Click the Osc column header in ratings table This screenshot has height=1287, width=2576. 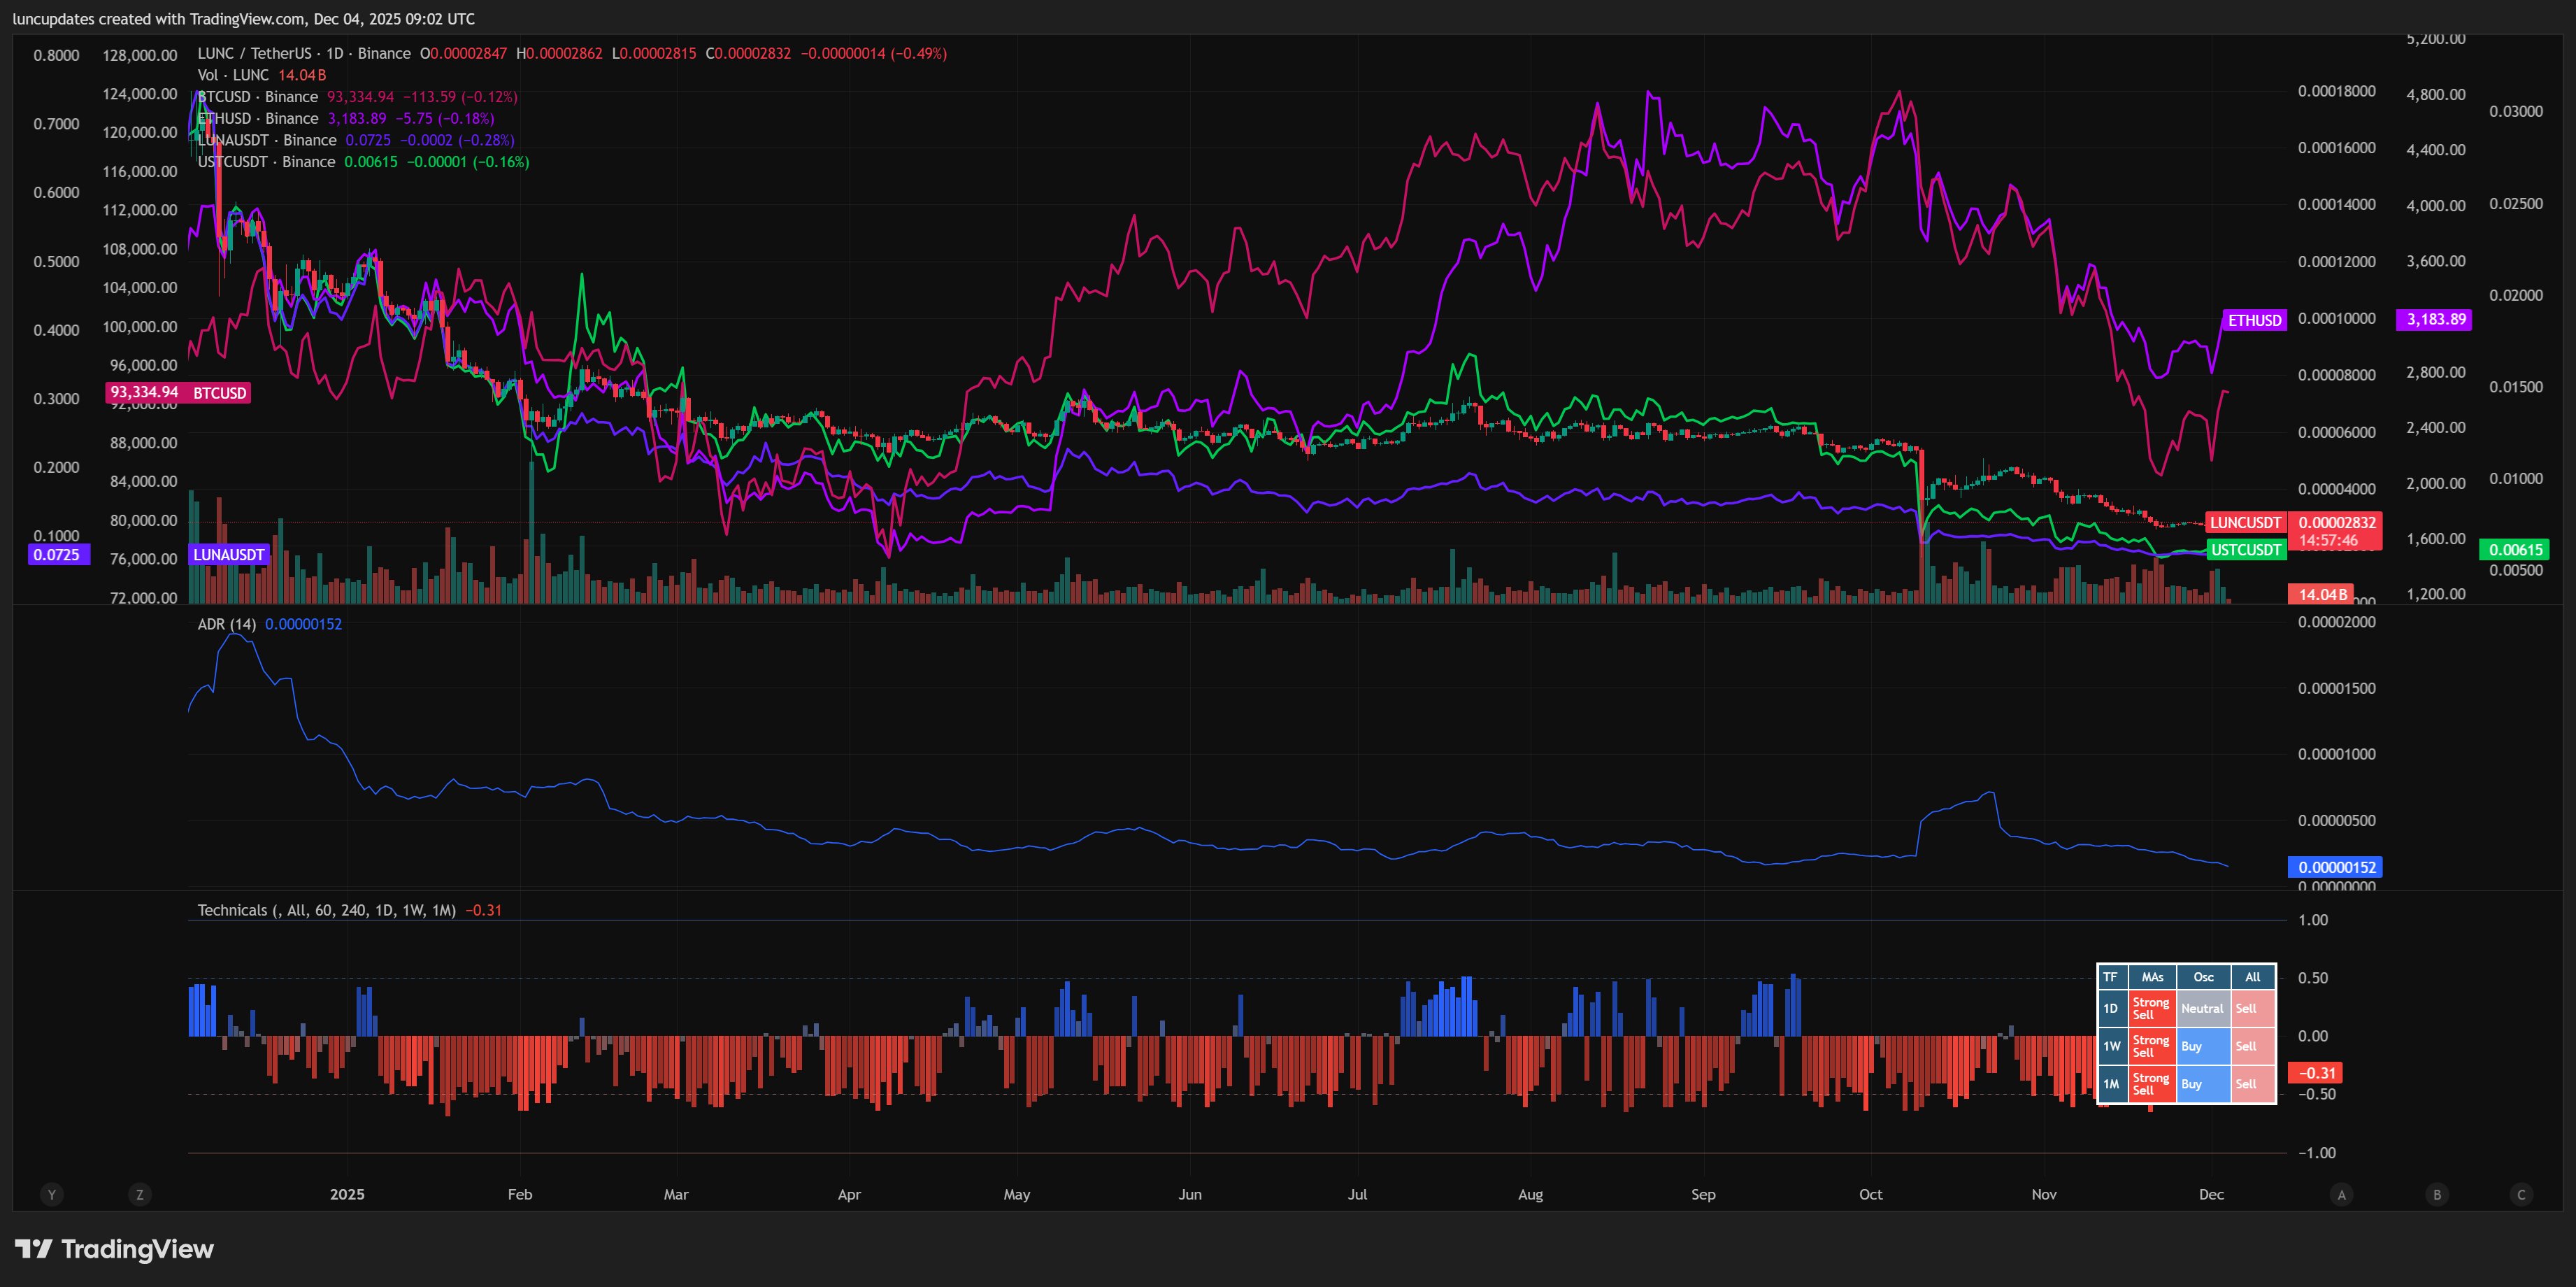coord(2203,977)
